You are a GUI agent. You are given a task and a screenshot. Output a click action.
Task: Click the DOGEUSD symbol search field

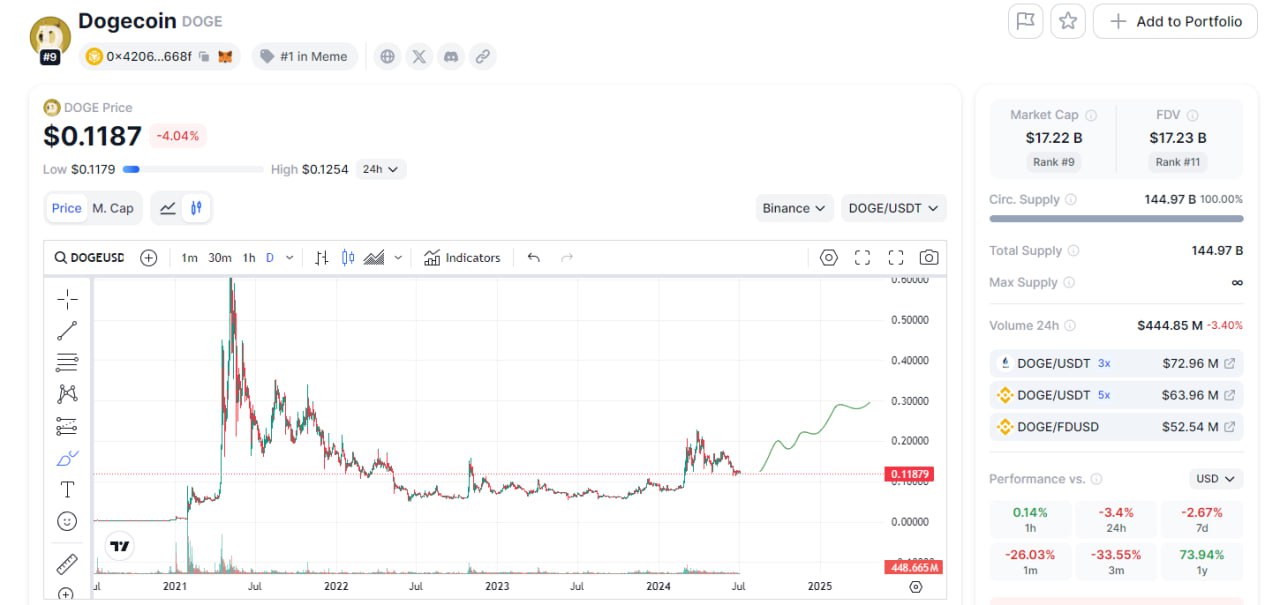coord(90,258)
